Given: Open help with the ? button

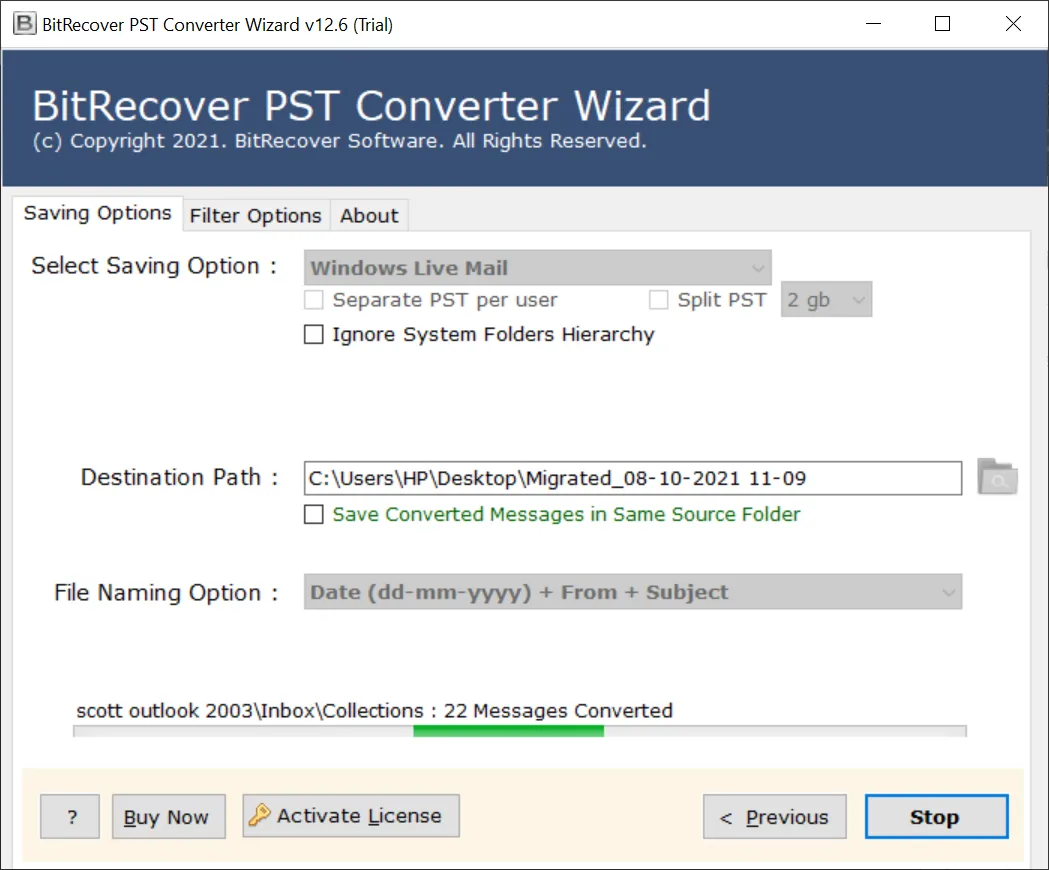Looking at the screenshot, I should click(70, 816).
